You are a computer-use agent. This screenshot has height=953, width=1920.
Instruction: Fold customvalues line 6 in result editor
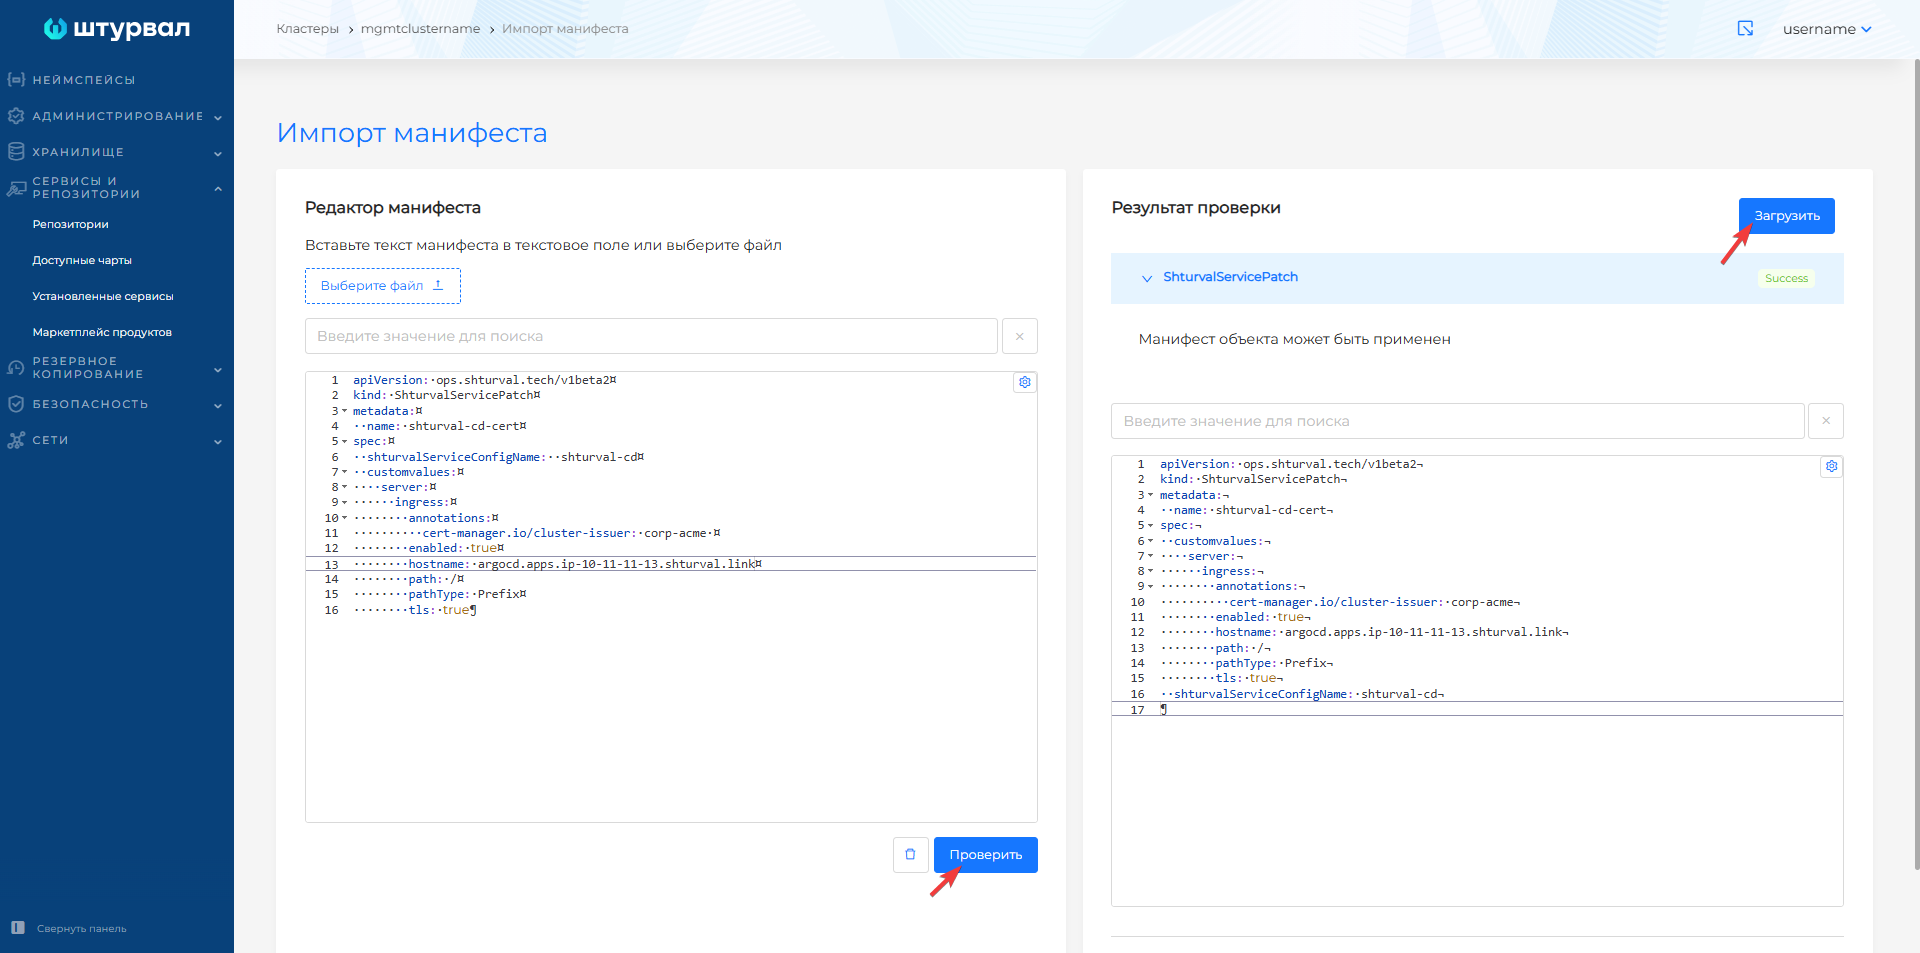(x=1151, y=541)
